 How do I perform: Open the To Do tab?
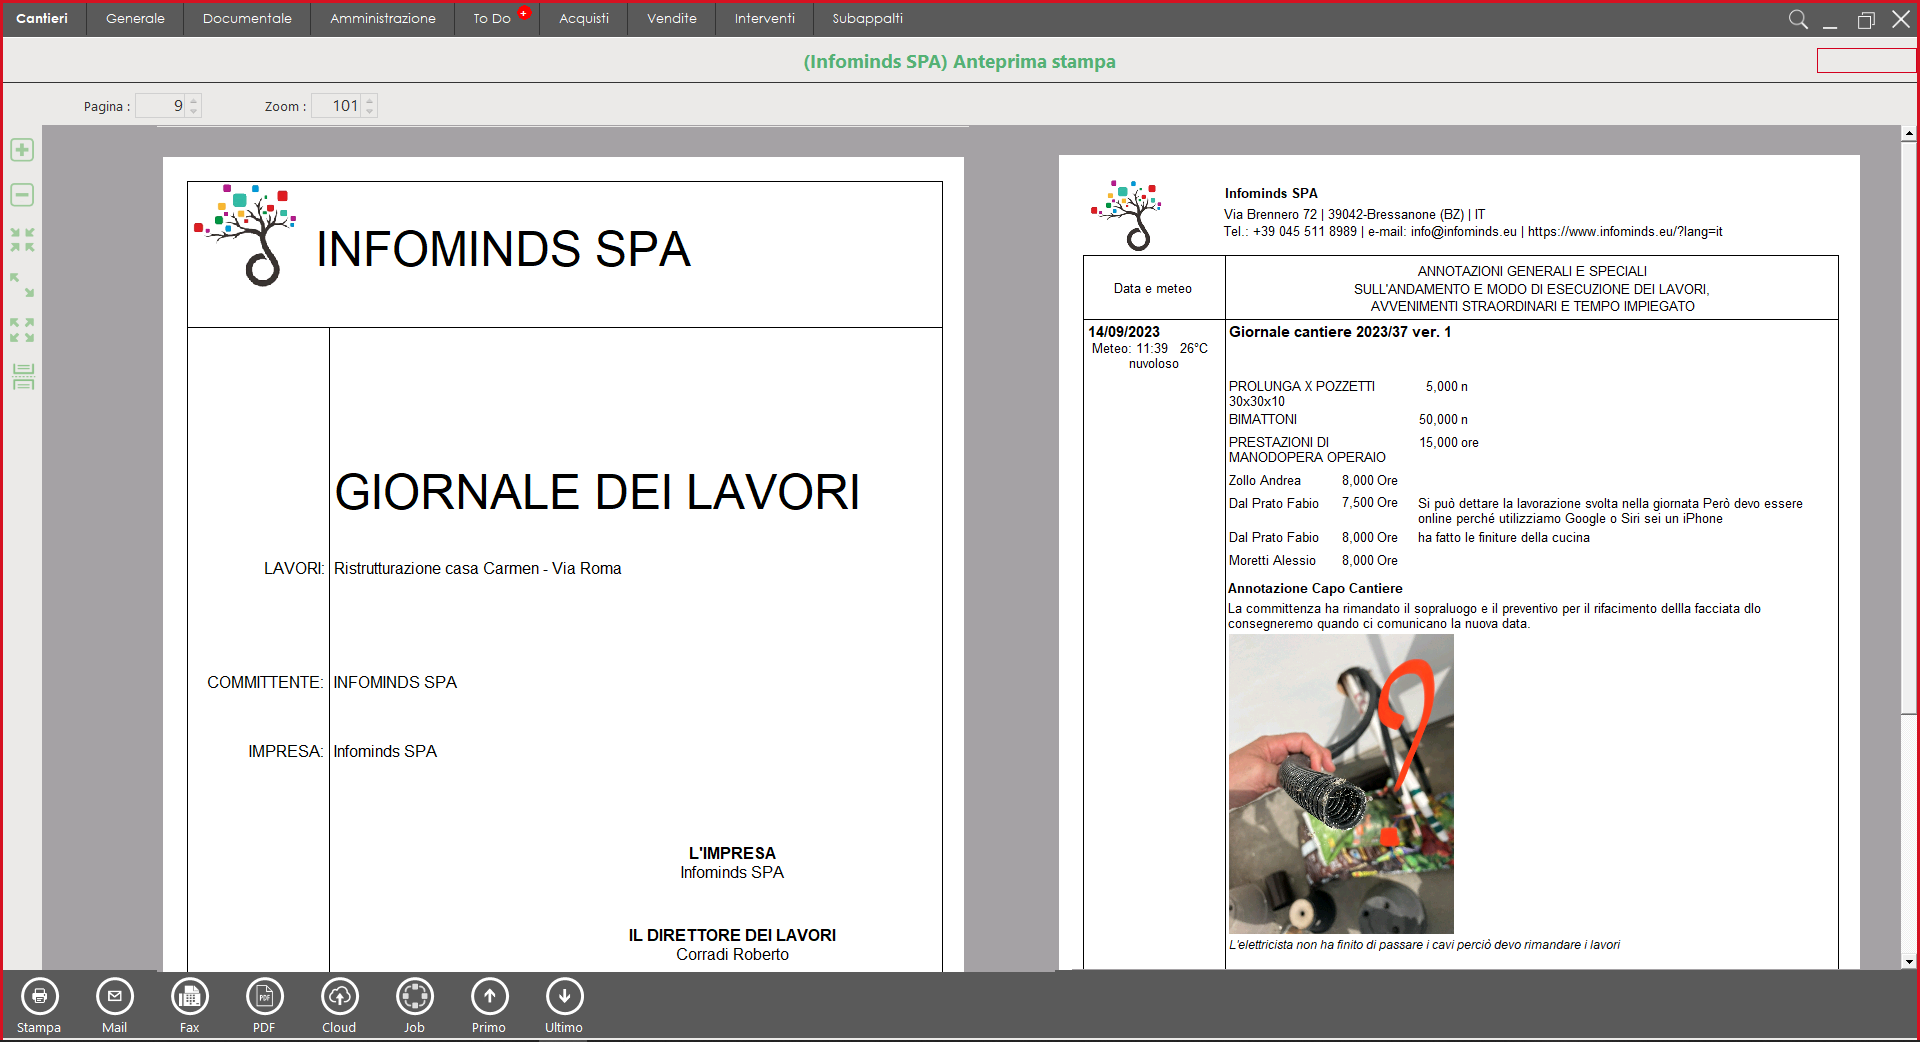492,18
